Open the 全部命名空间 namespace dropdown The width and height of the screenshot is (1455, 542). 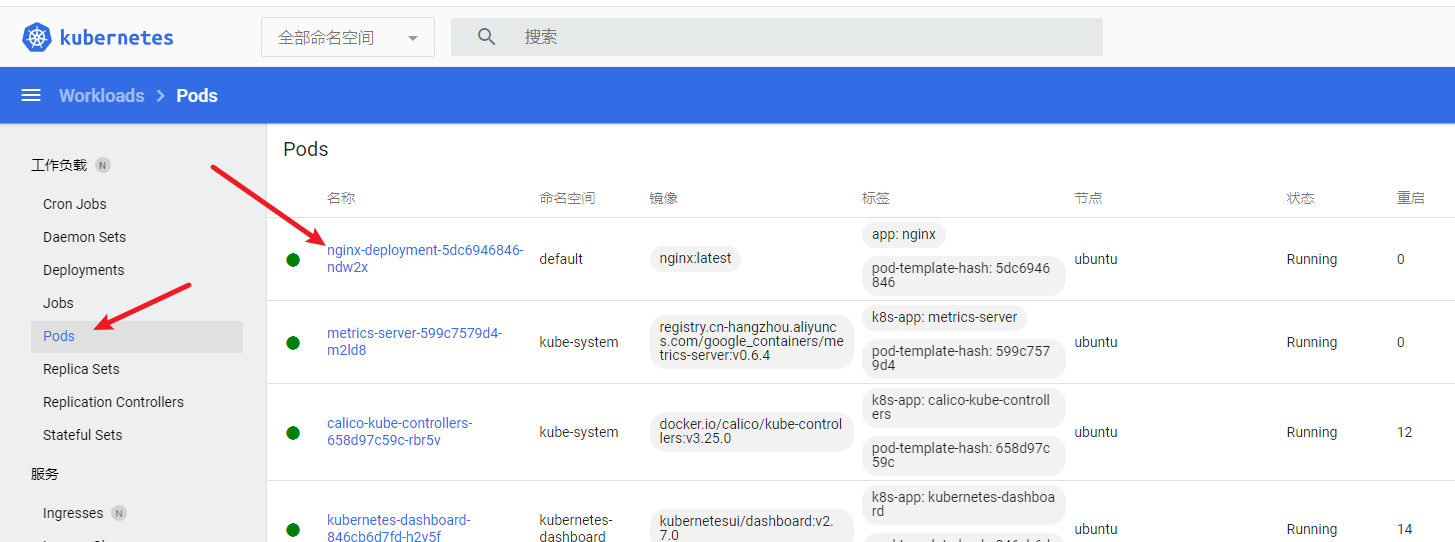[x=348, y=37]
